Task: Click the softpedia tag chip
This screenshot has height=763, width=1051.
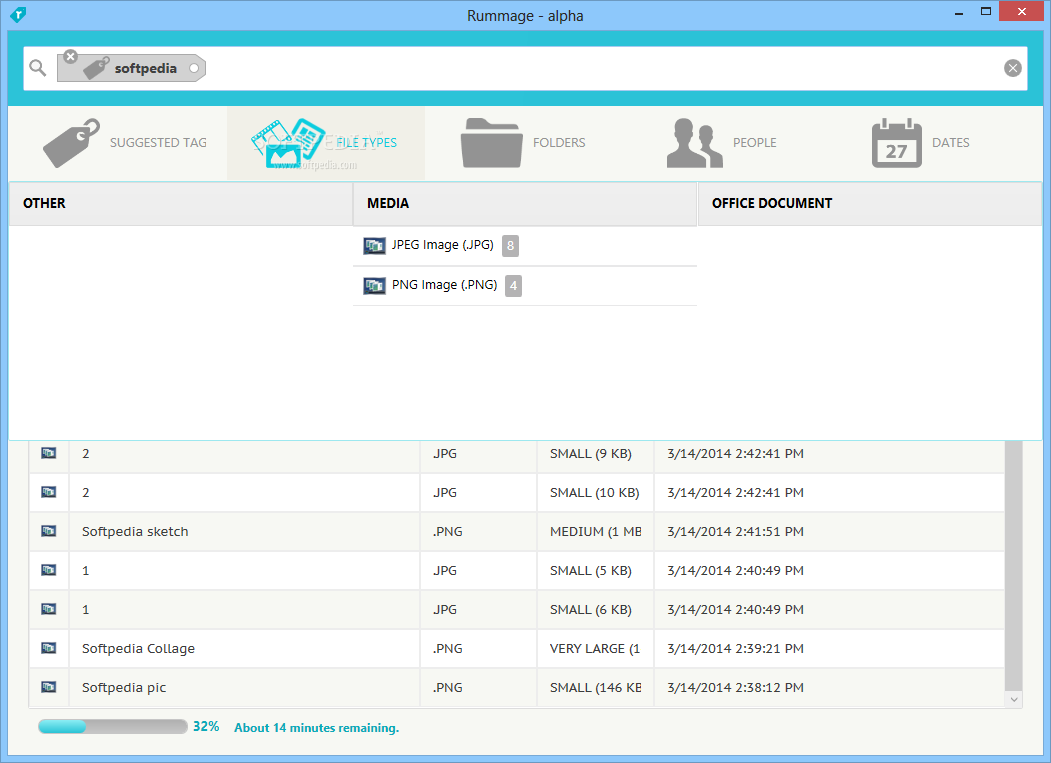Action: (x=131, y=68)
